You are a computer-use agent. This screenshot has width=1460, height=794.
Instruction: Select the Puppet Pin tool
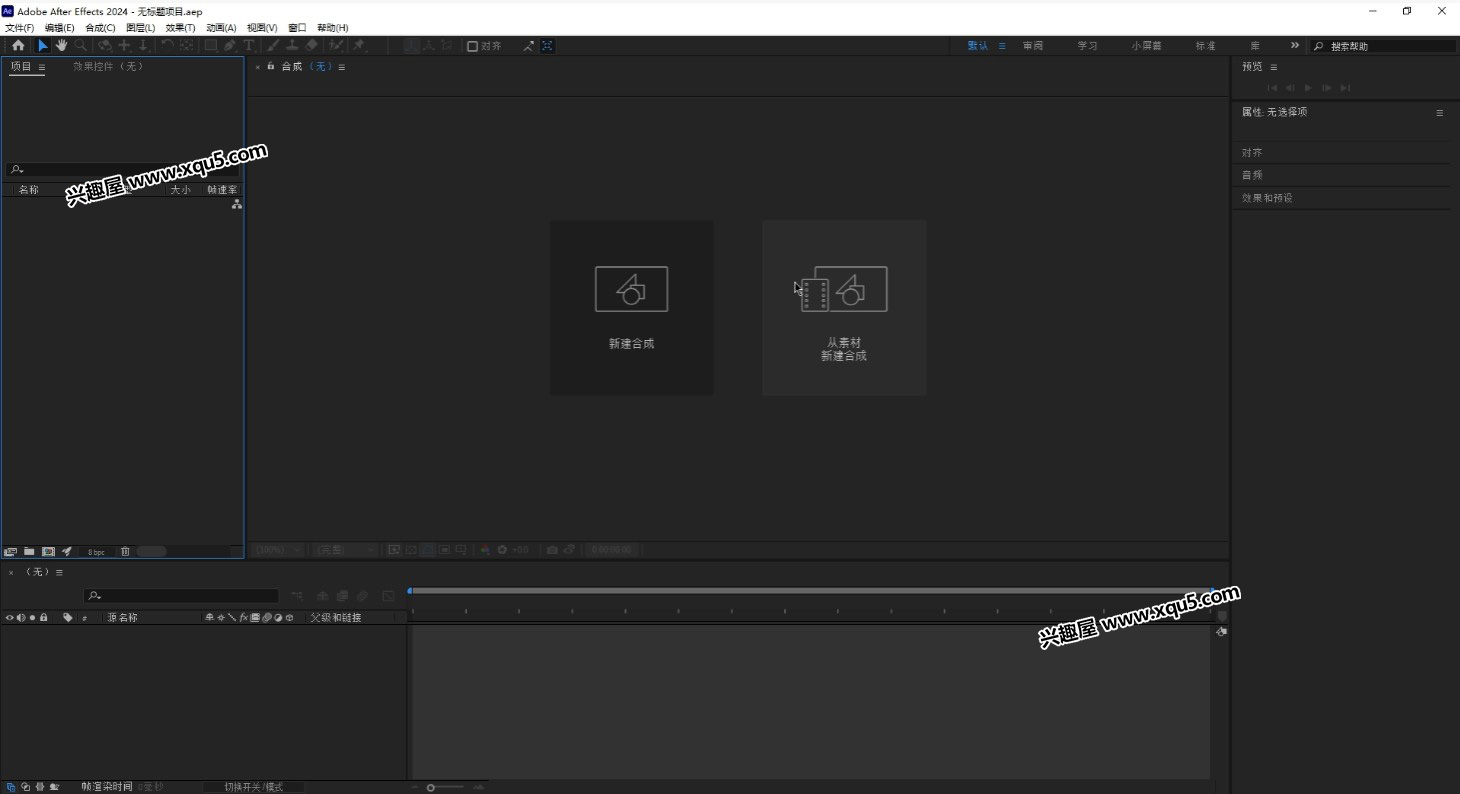[359, 46]
